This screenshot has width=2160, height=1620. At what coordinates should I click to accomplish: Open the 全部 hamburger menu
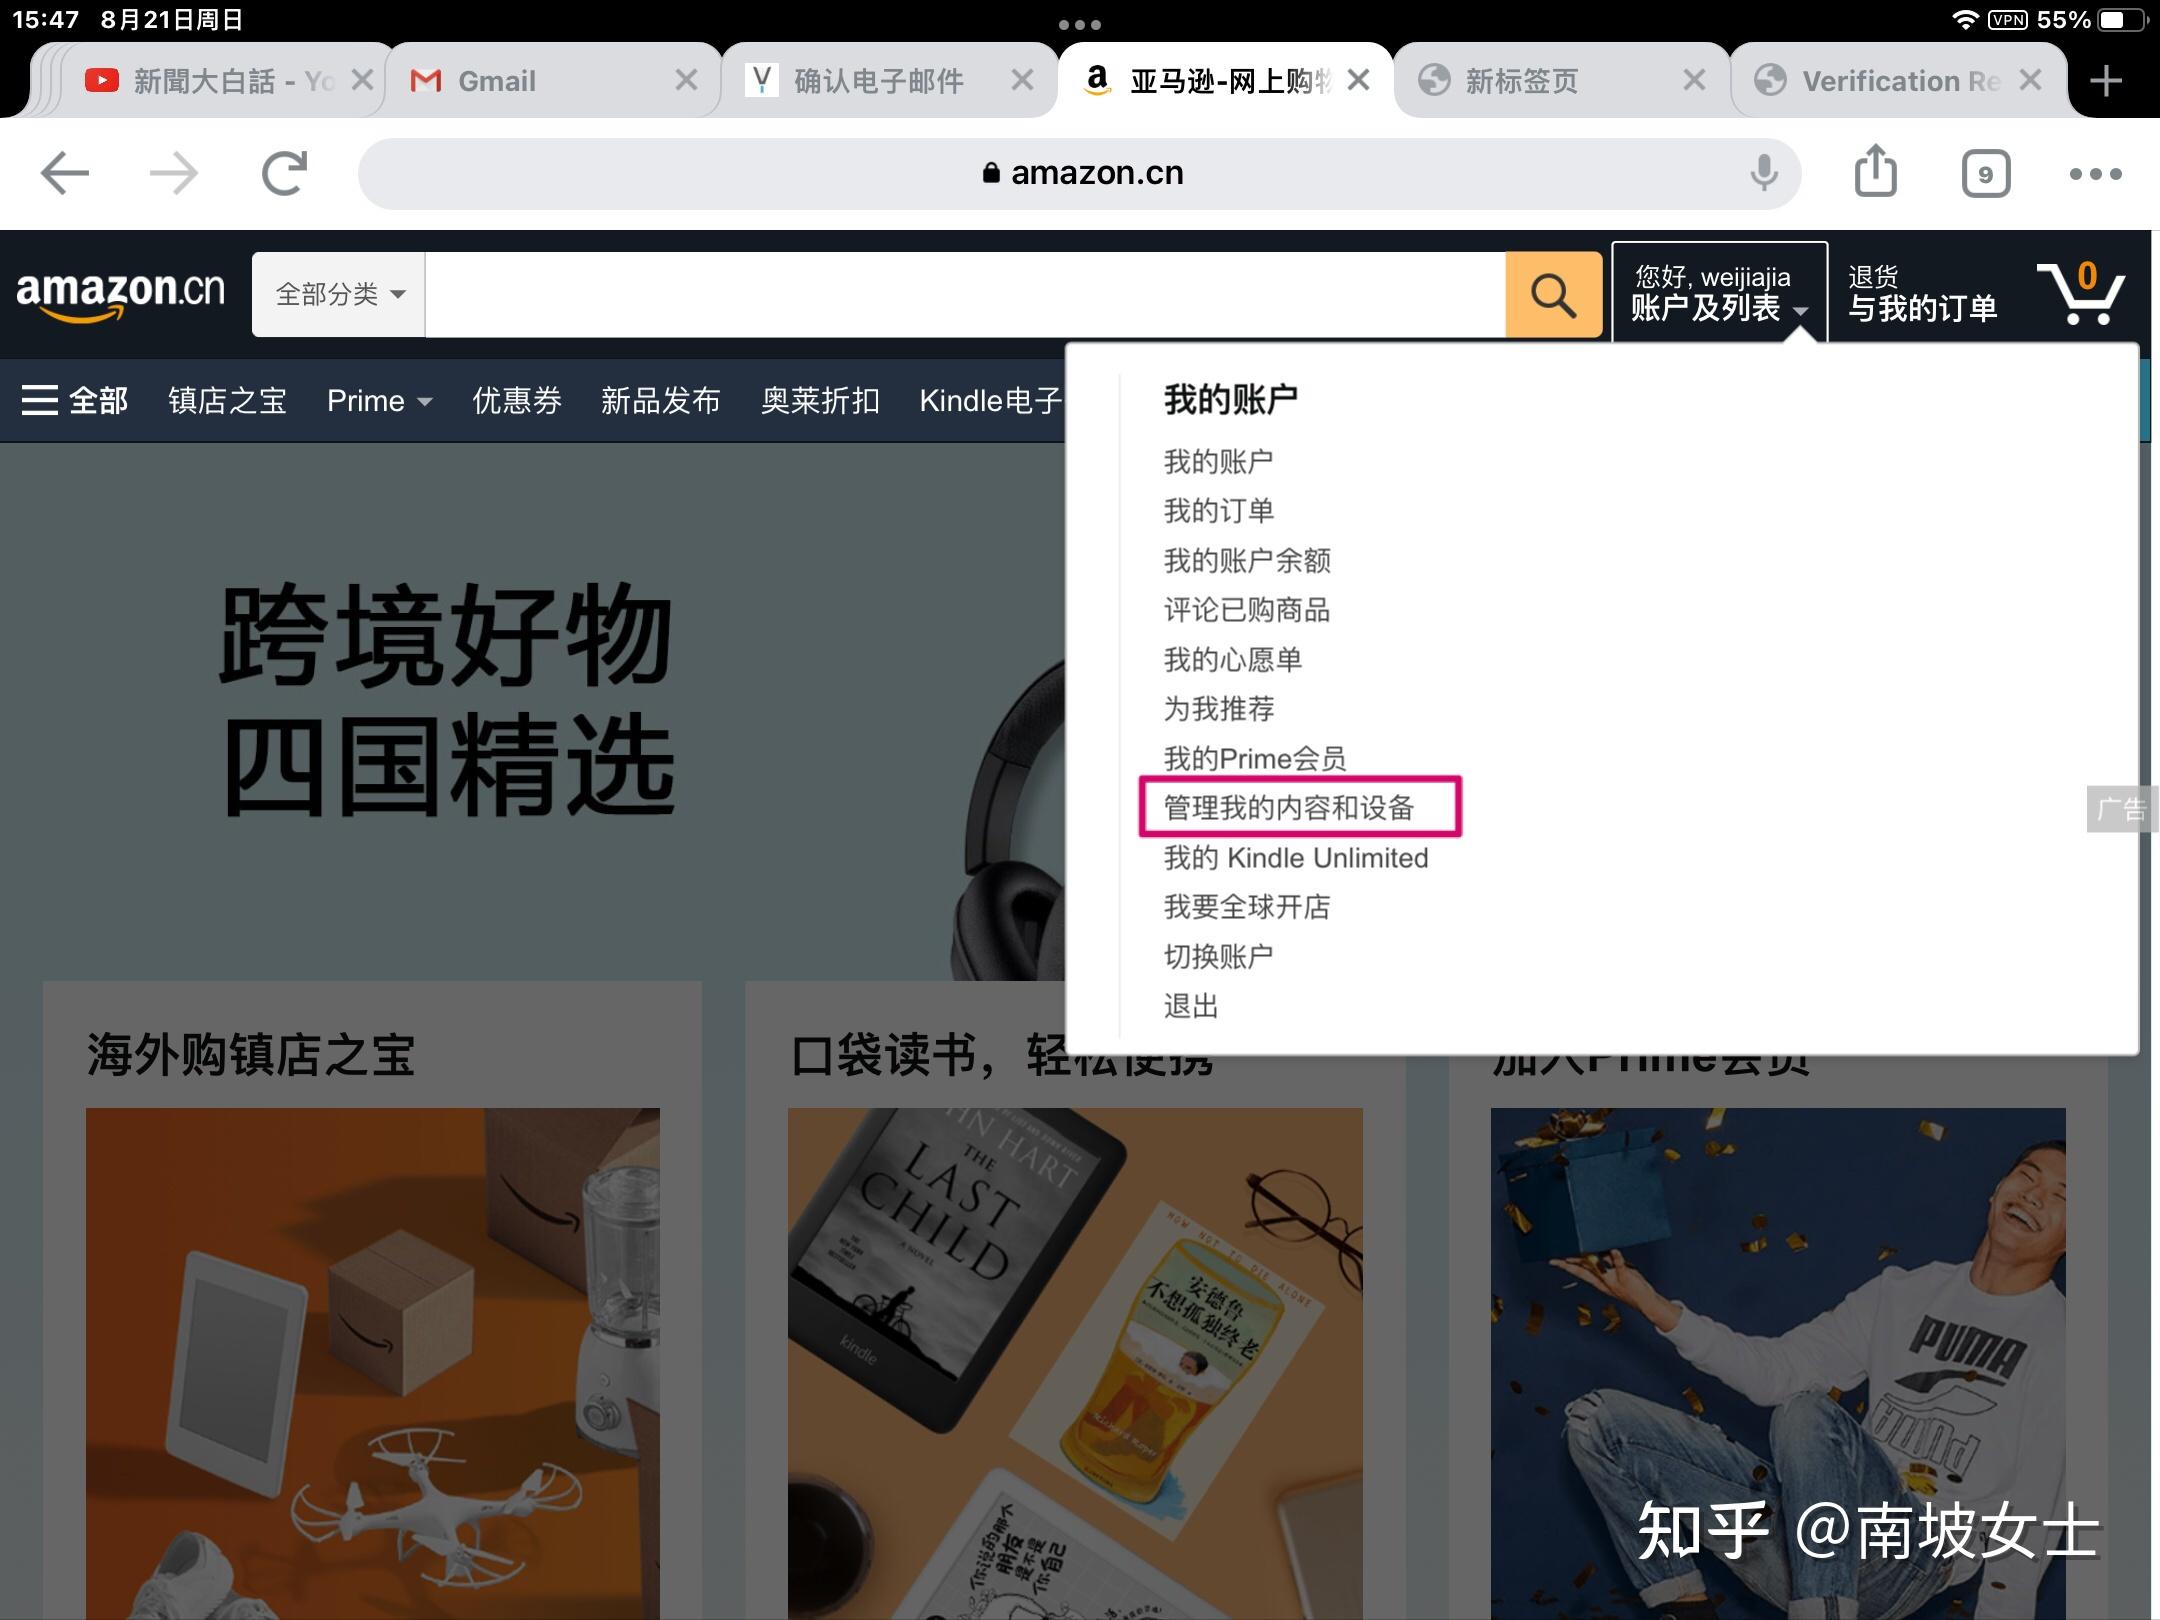tap(75, 400)
